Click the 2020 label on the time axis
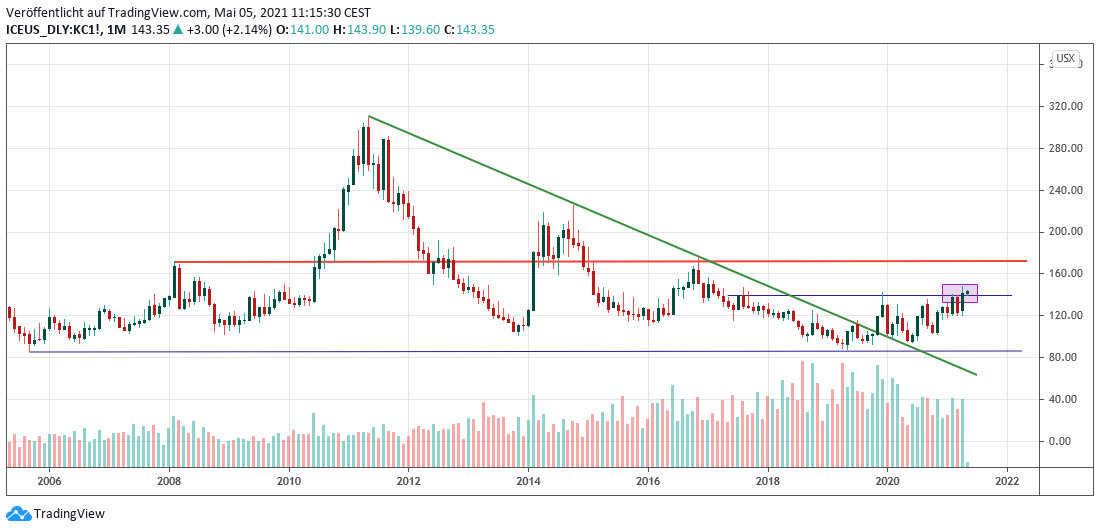Screen dimensions: 1100x532 887,481
